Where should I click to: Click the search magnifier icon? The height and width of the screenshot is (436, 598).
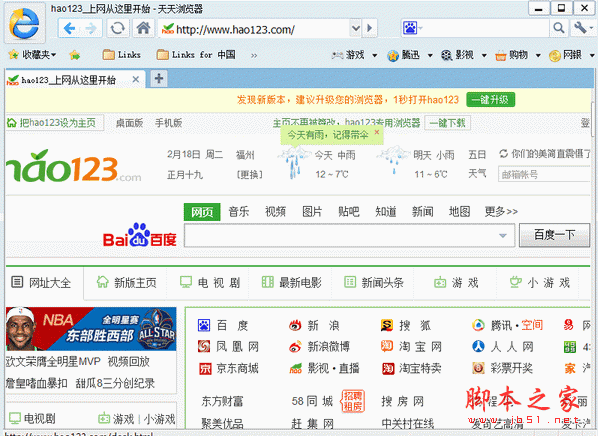click(559, 28)
